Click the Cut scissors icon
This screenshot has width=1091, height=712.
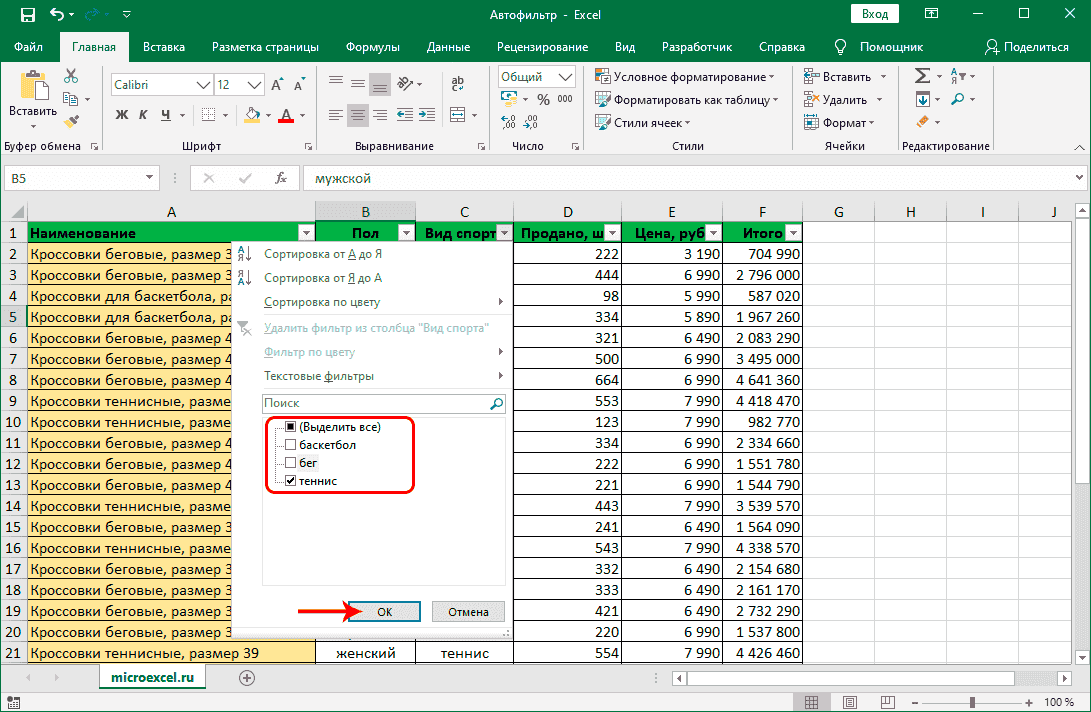coord(71,76)
